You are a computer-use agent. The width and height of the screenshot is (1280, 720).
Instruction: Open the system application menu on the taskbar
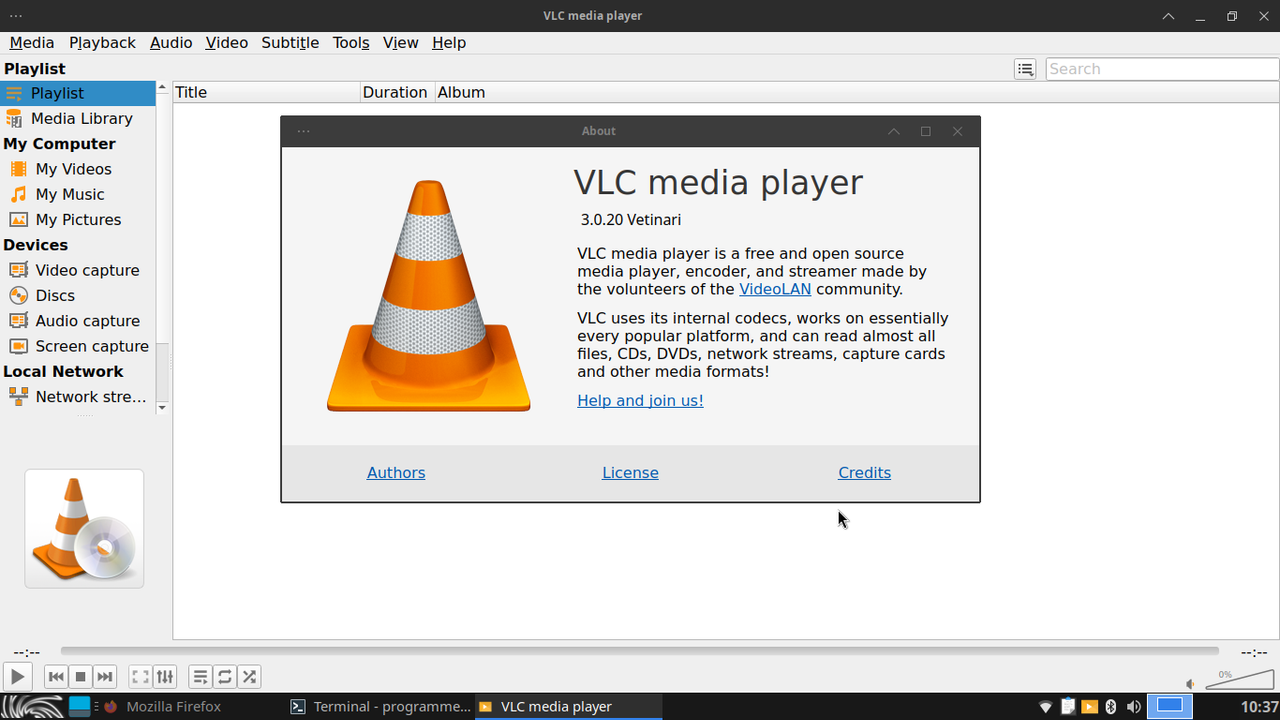coord(32,706)
